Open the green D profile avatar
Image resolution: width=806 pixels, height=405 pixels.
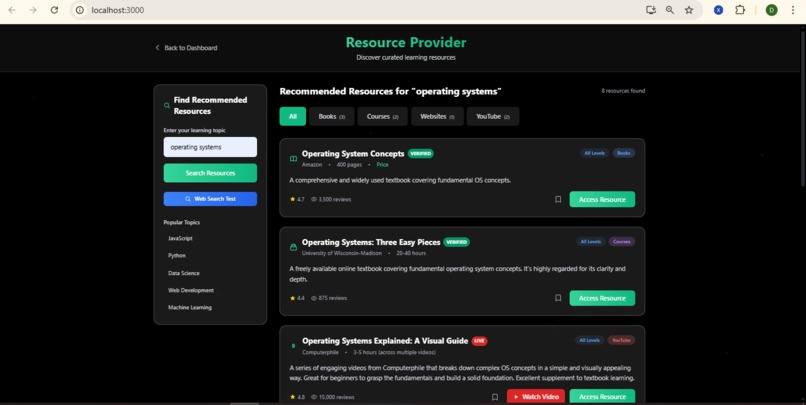[x=771, y=10]
